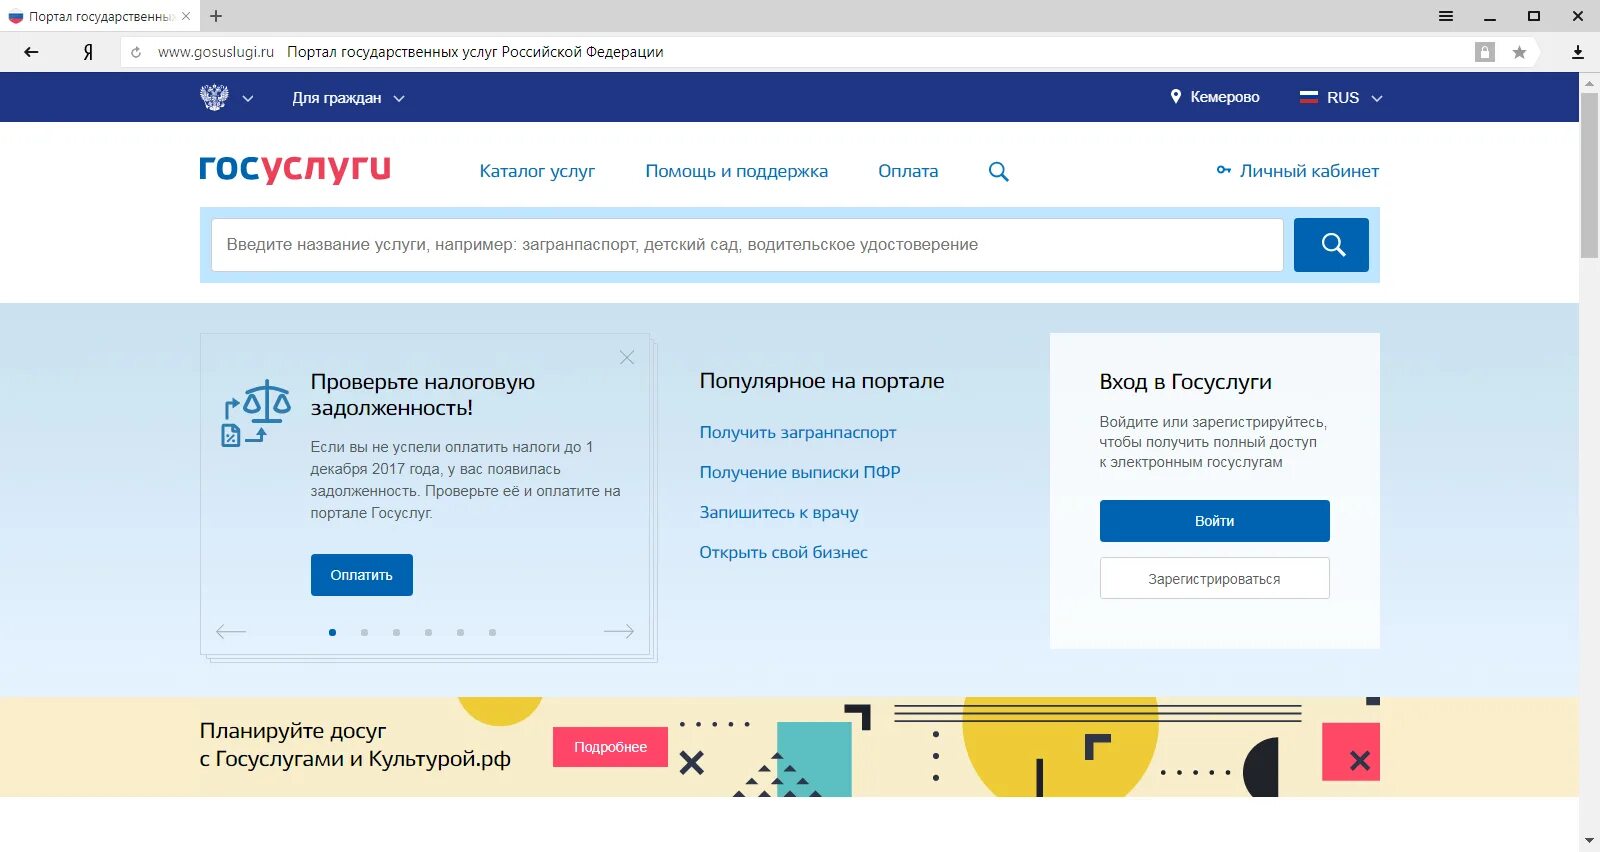Image resolution: width=1600 pixels, height=852 pixels.
Task: Reload the page with the refresh icon
Action: pyautogui.click(x=136, y=52)
